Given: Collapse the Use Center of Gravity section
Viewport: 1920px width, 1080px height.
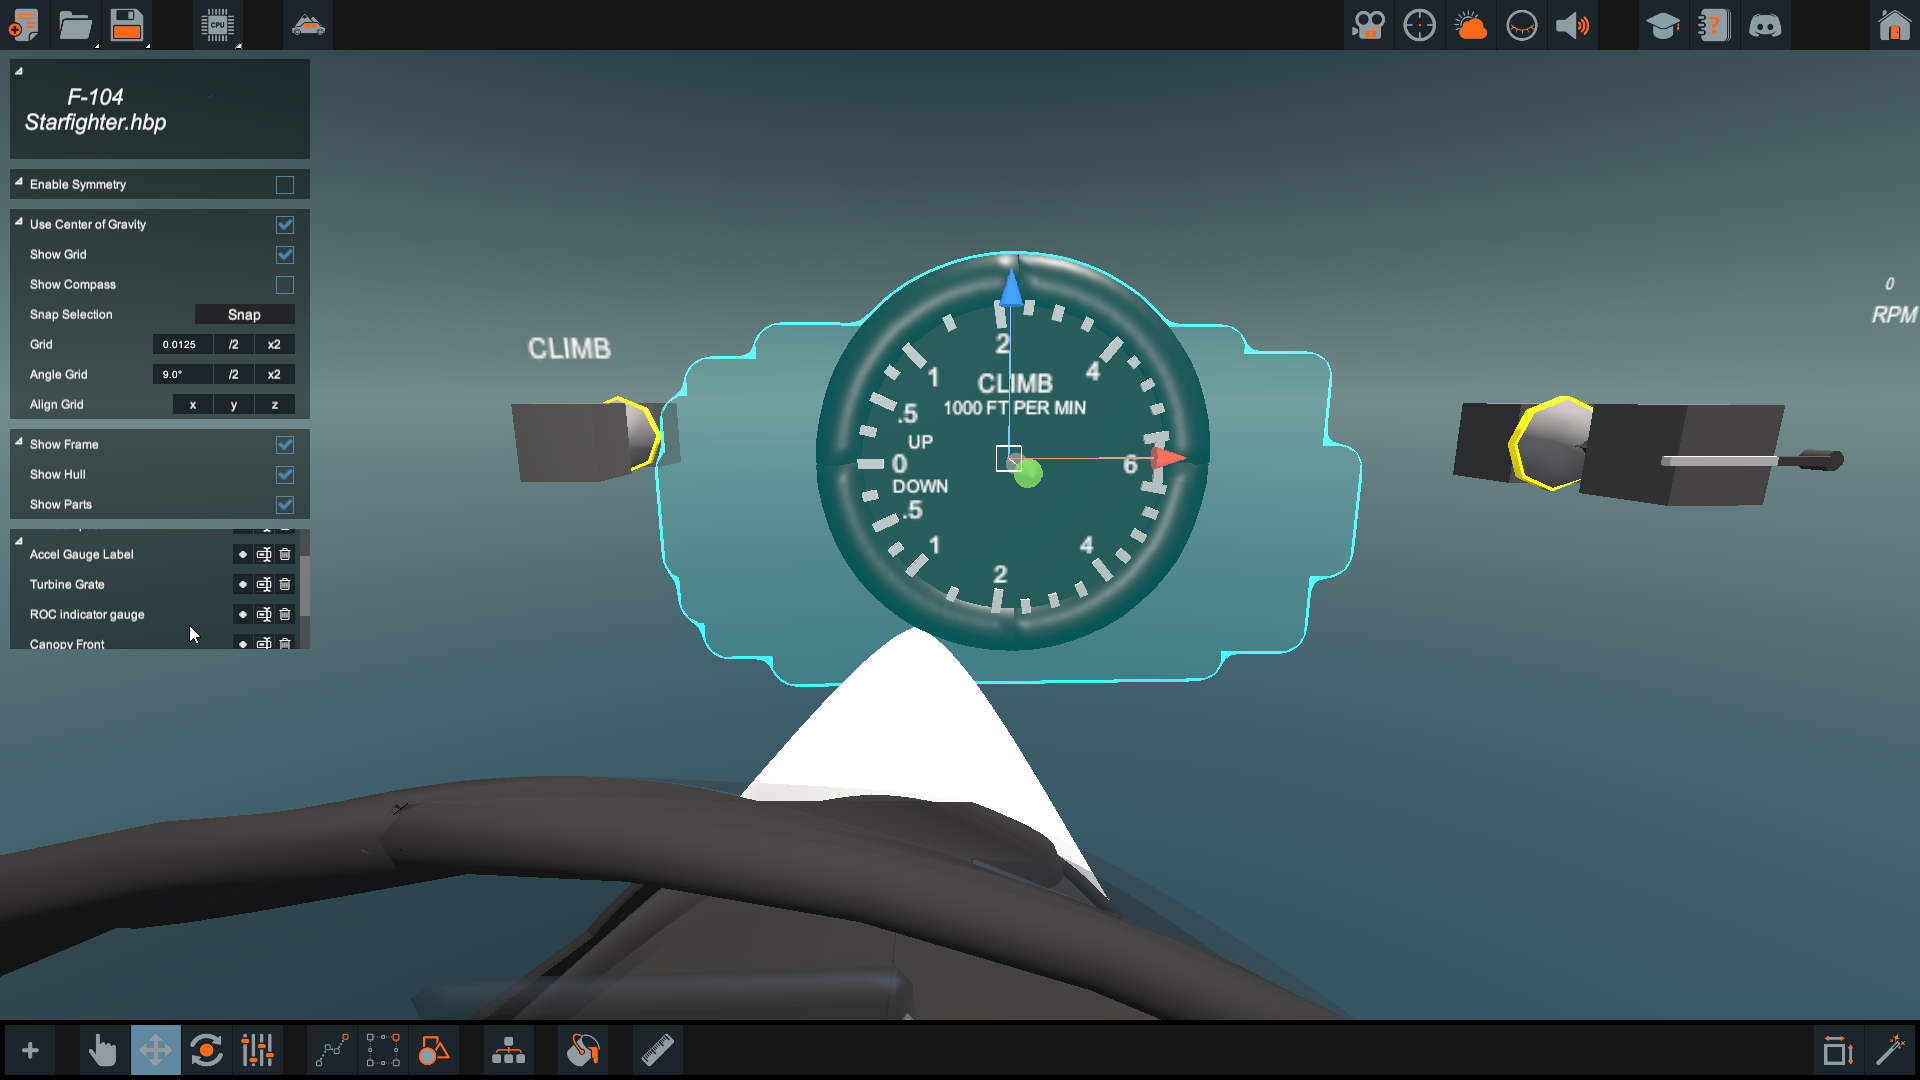Looking at the screenshot, I should 19,222.
